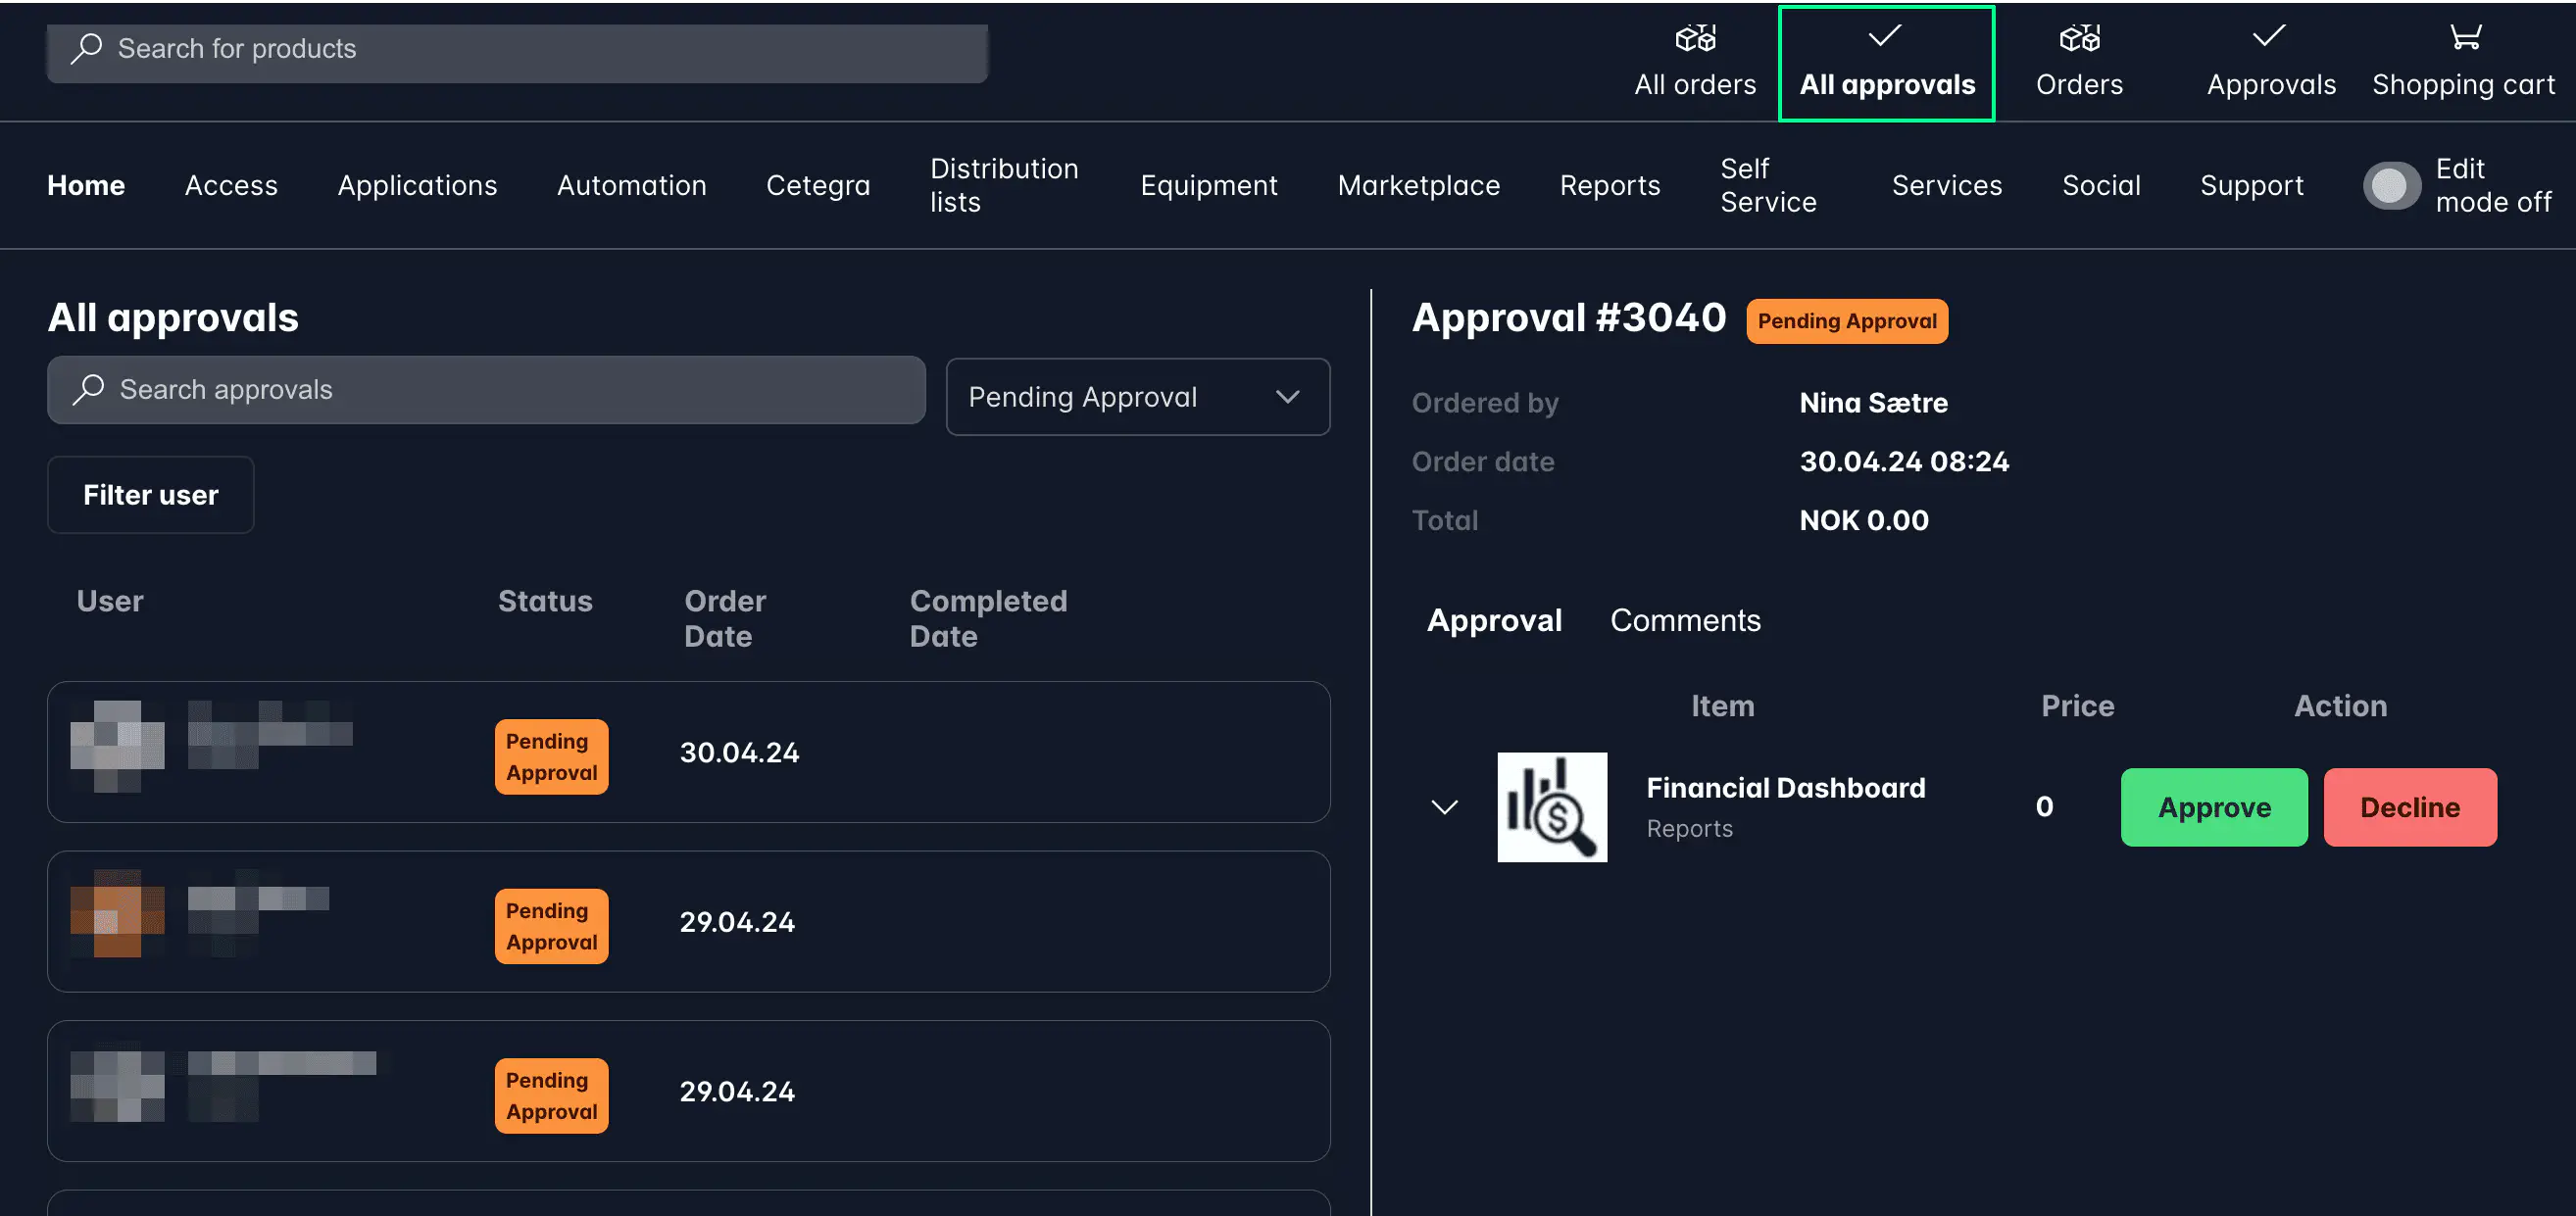This screenshot has height=1216, width=2576.
Task: Open the Filter user panel
Action: tap(150, 494)
